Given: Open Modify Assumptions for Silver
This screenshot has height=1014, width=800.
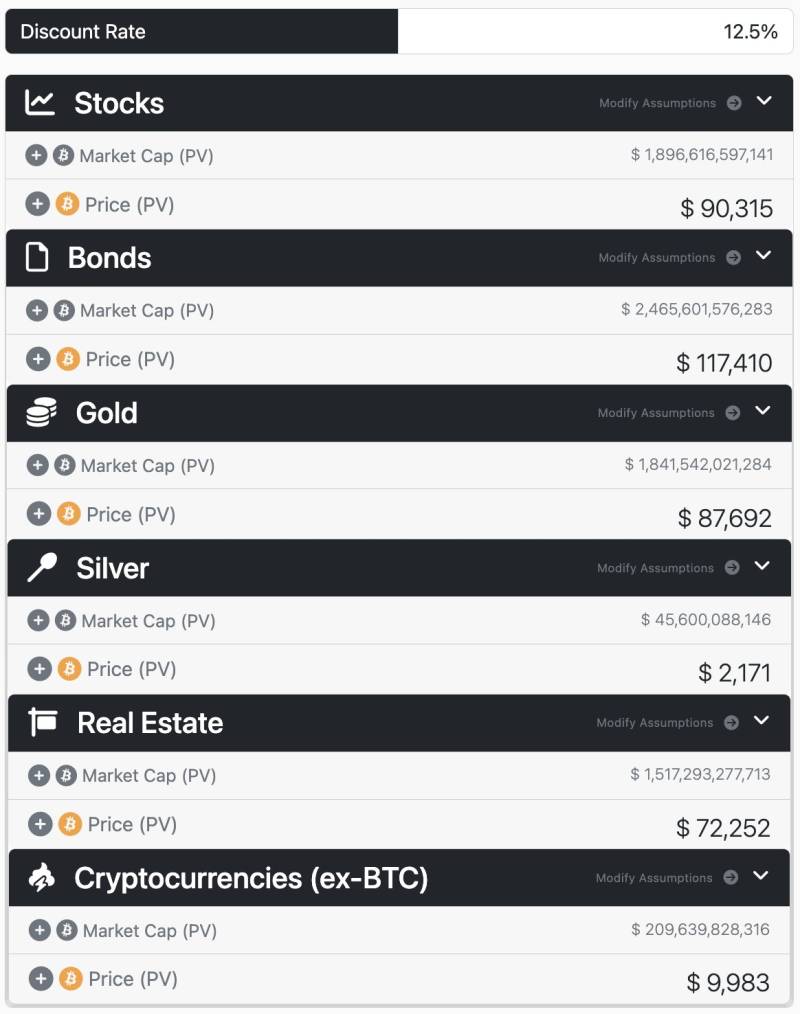Looking at the screenshot, I should tap(667, 568).
